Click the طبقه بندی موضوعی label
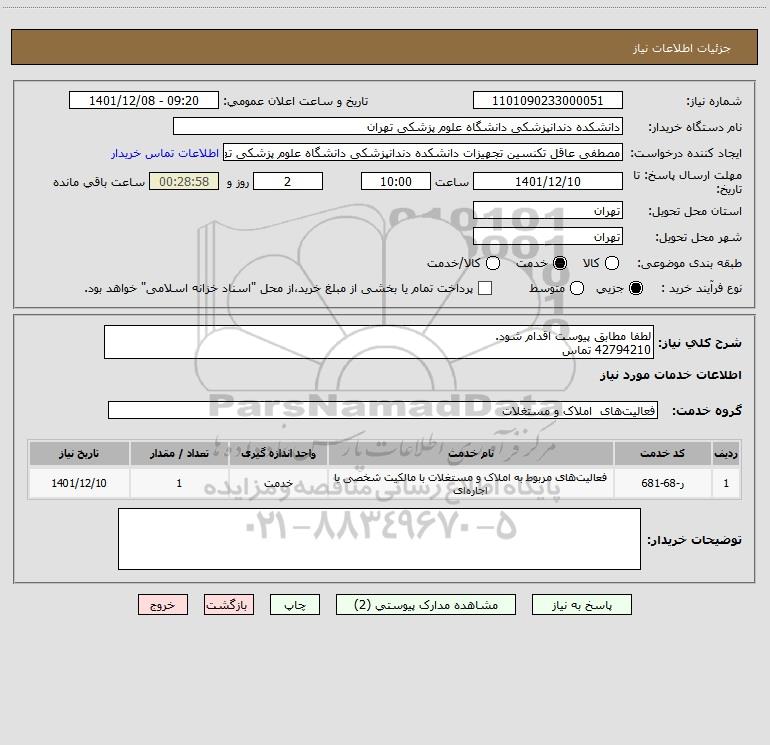This screenshot has height=745, width=770. pyautogui.click(x=689, y=264)
